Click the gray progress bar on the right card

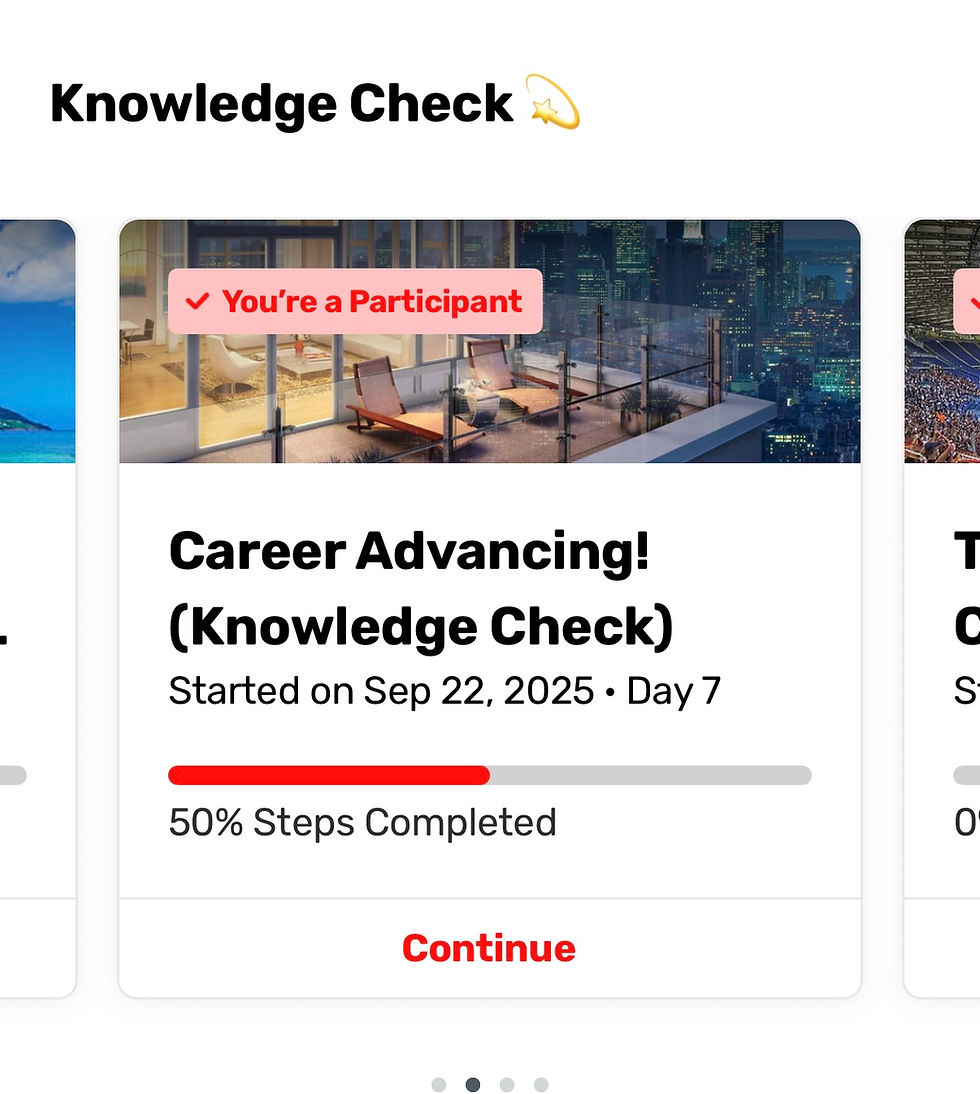click(966, 775)
